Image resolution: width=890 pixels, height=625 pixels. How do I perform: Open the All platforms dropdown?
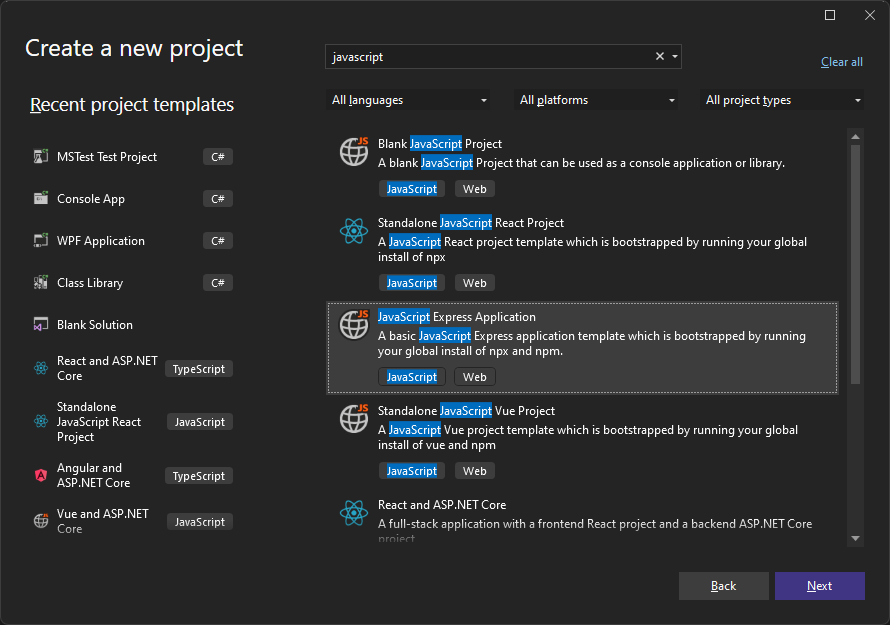click(x=596, y=99)
